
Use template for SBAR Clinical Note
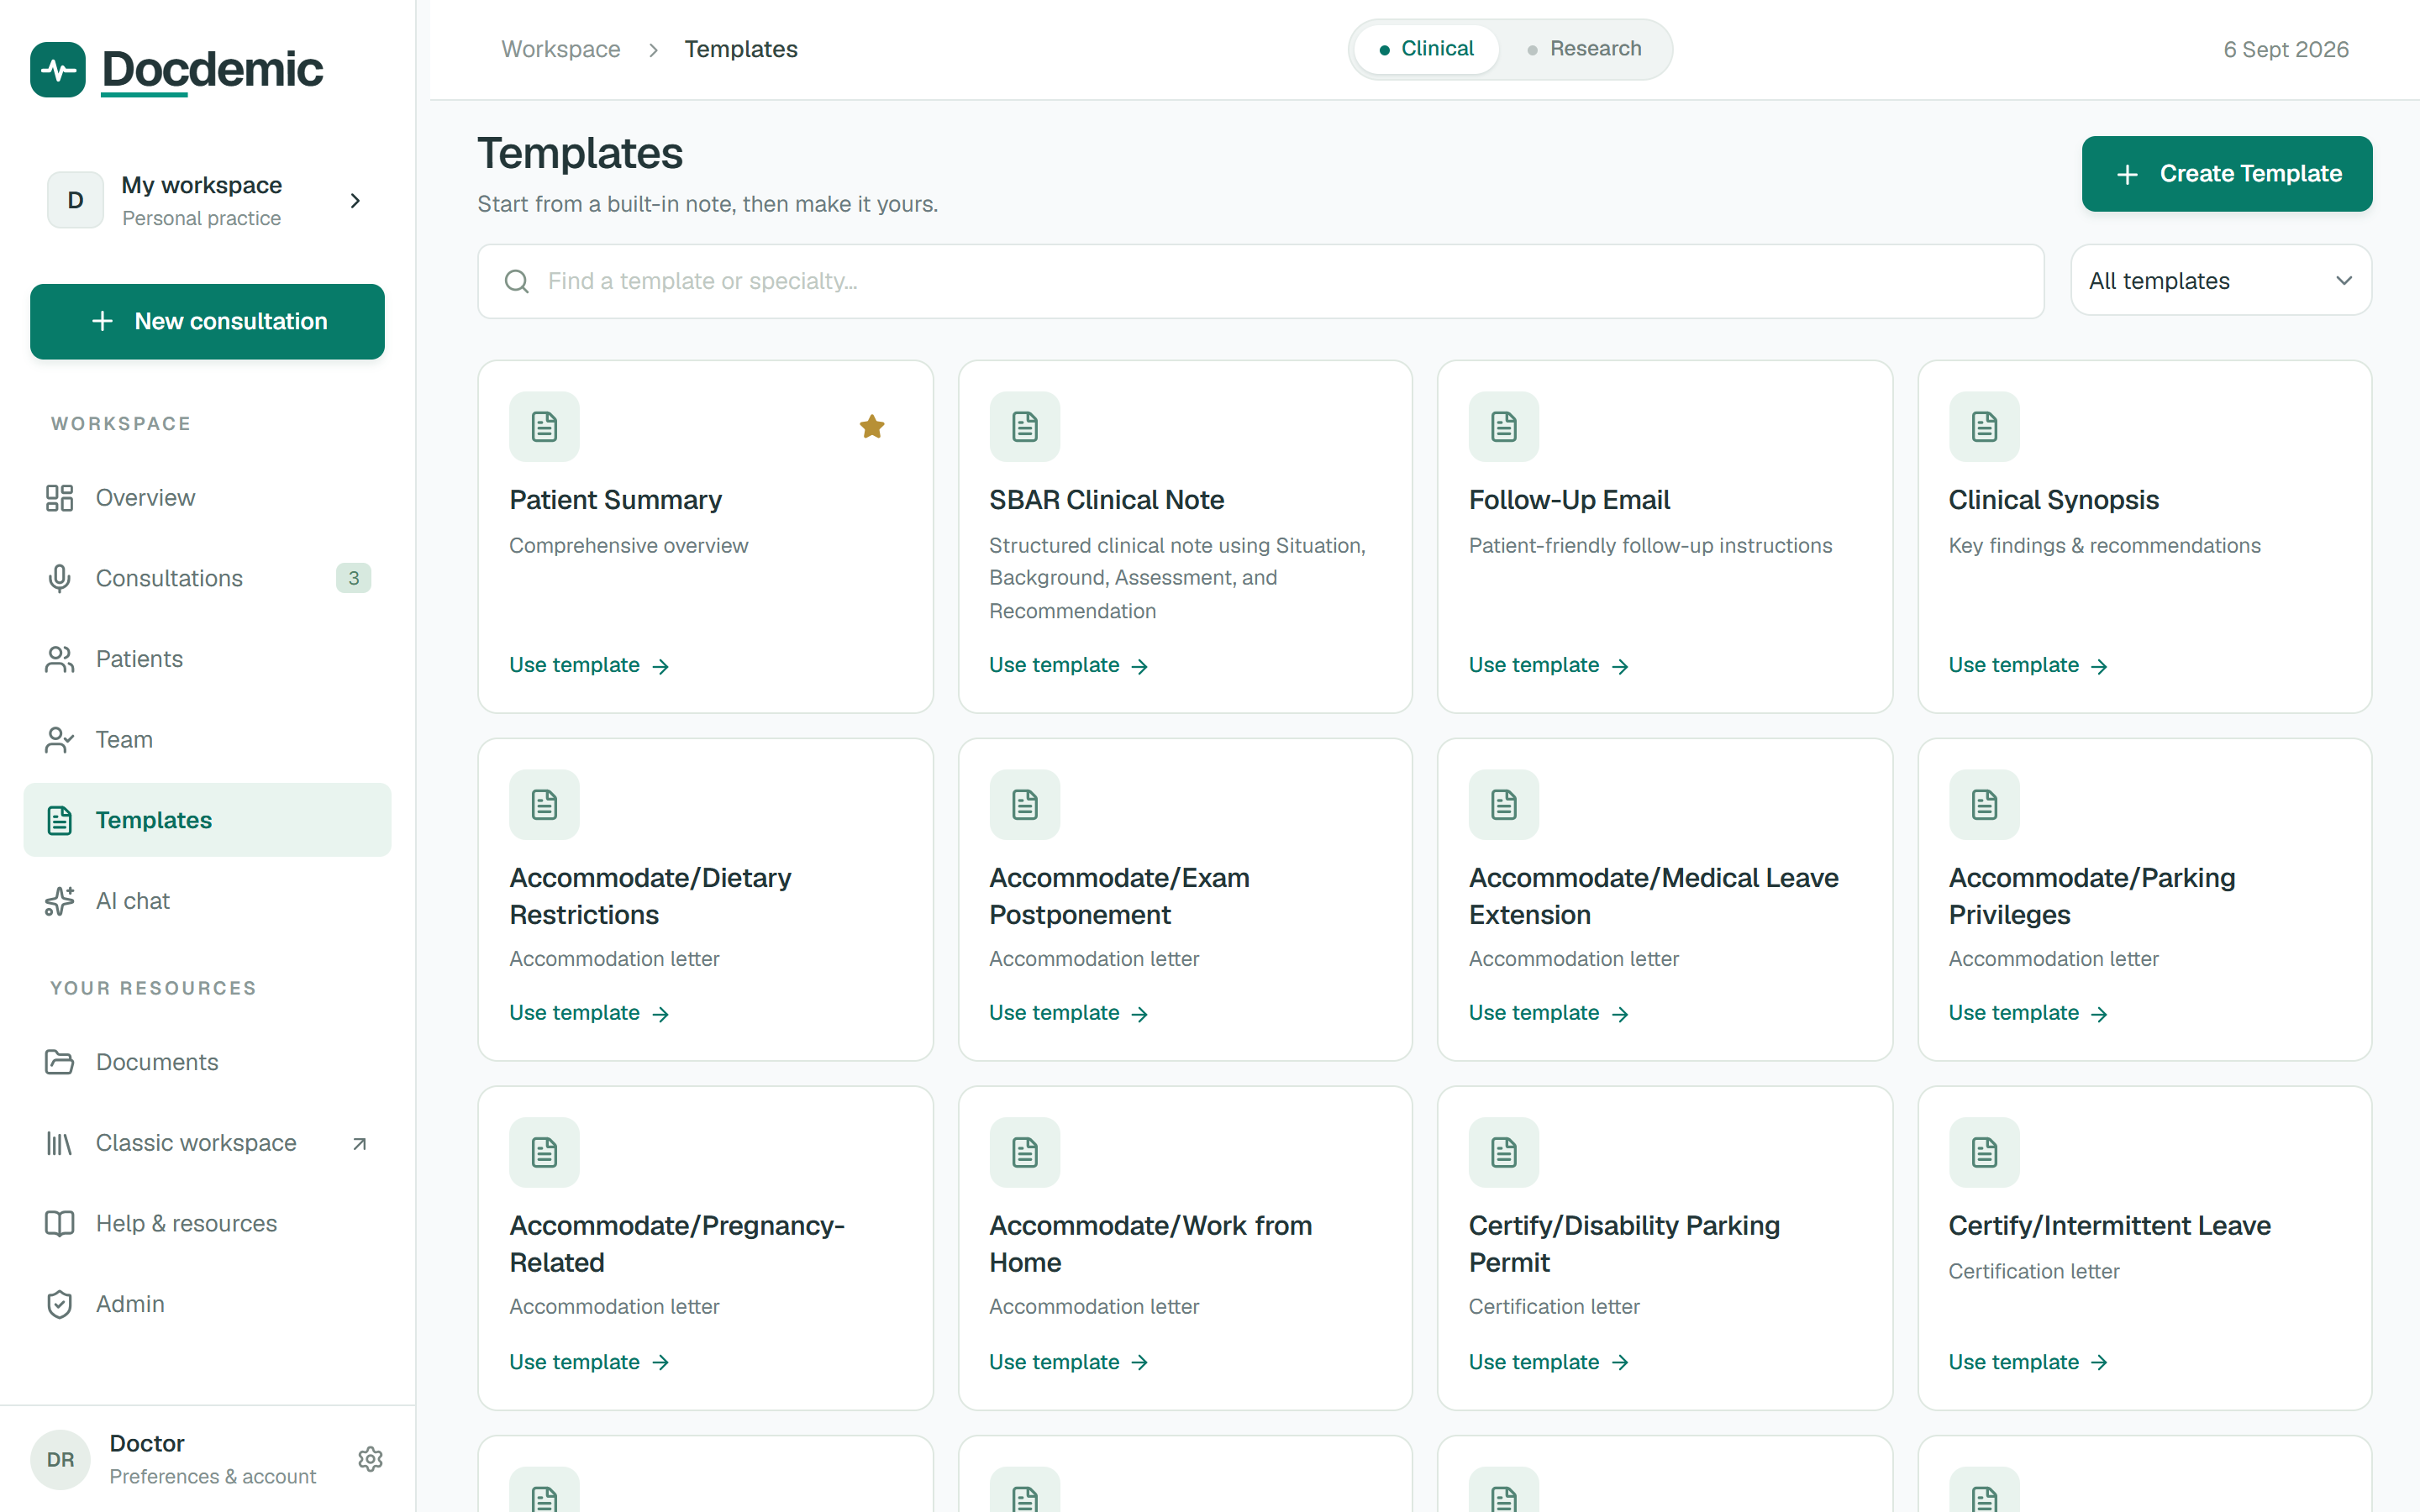1069,665
